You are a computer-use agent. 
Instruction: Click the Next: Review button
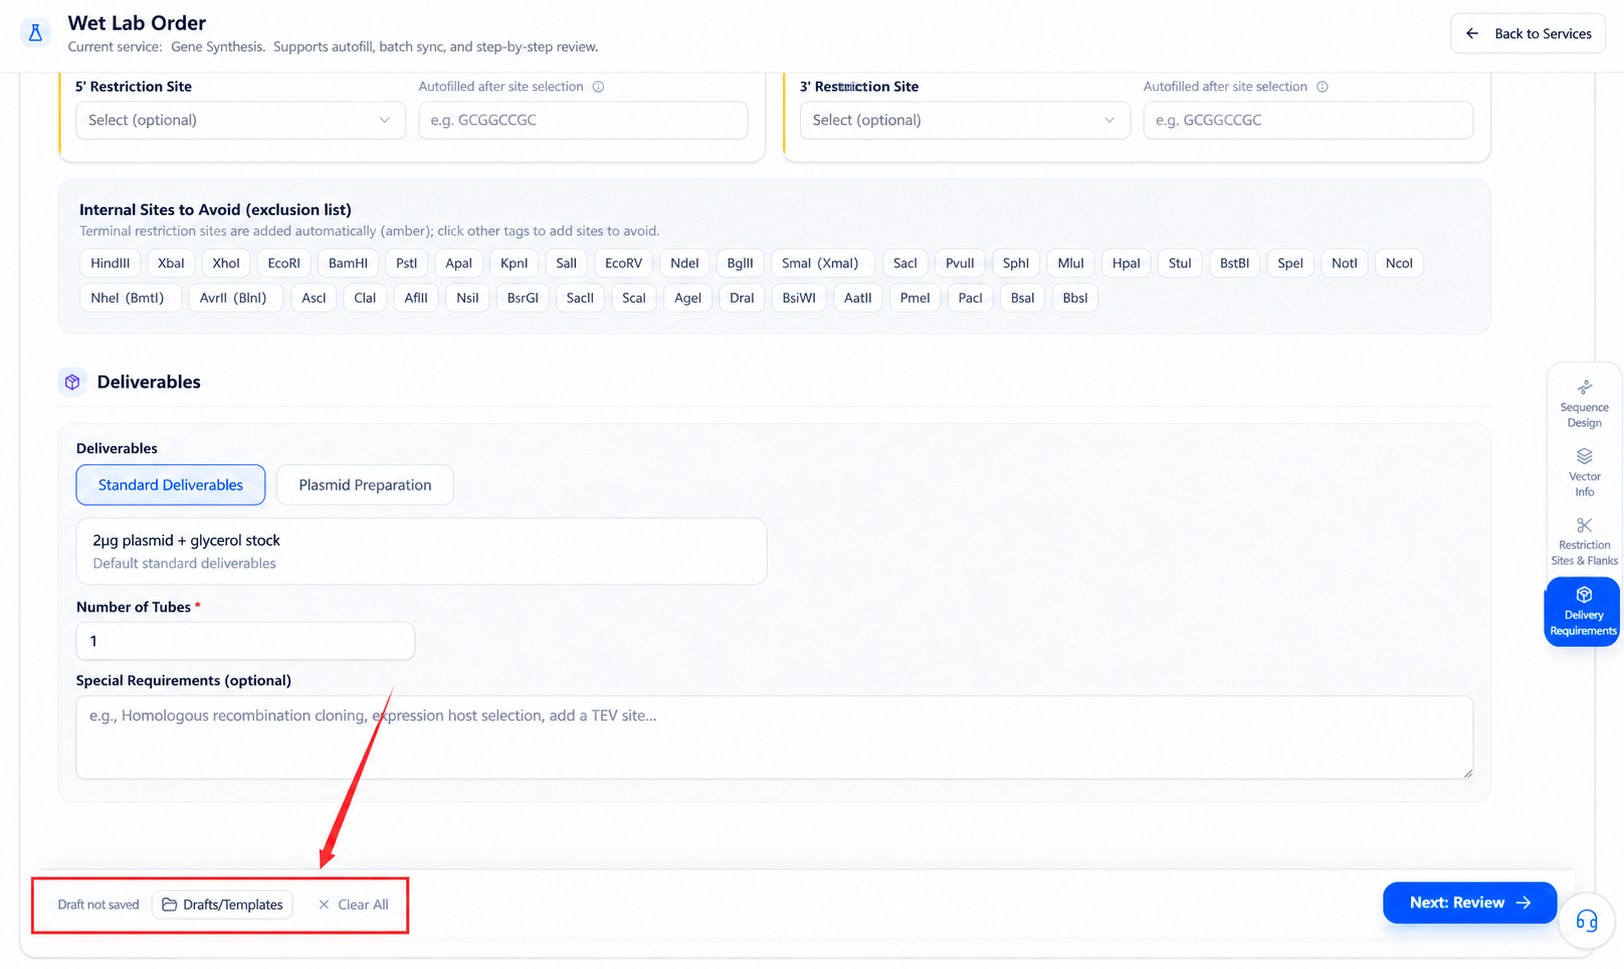point(1469,902)
